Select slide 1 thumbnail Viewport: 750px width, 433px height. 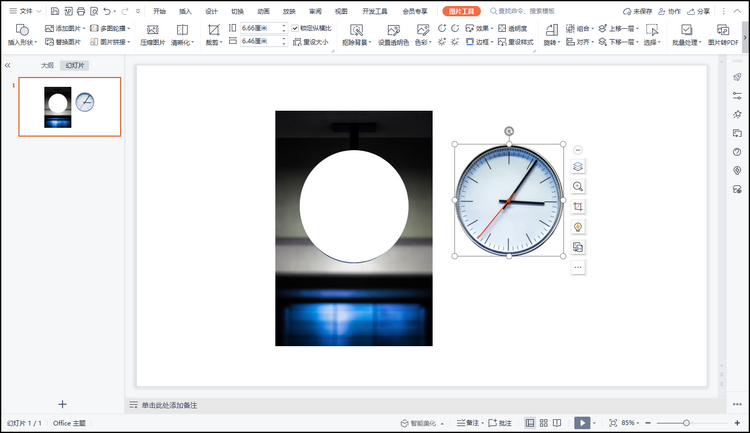click(x=70, y=107)
